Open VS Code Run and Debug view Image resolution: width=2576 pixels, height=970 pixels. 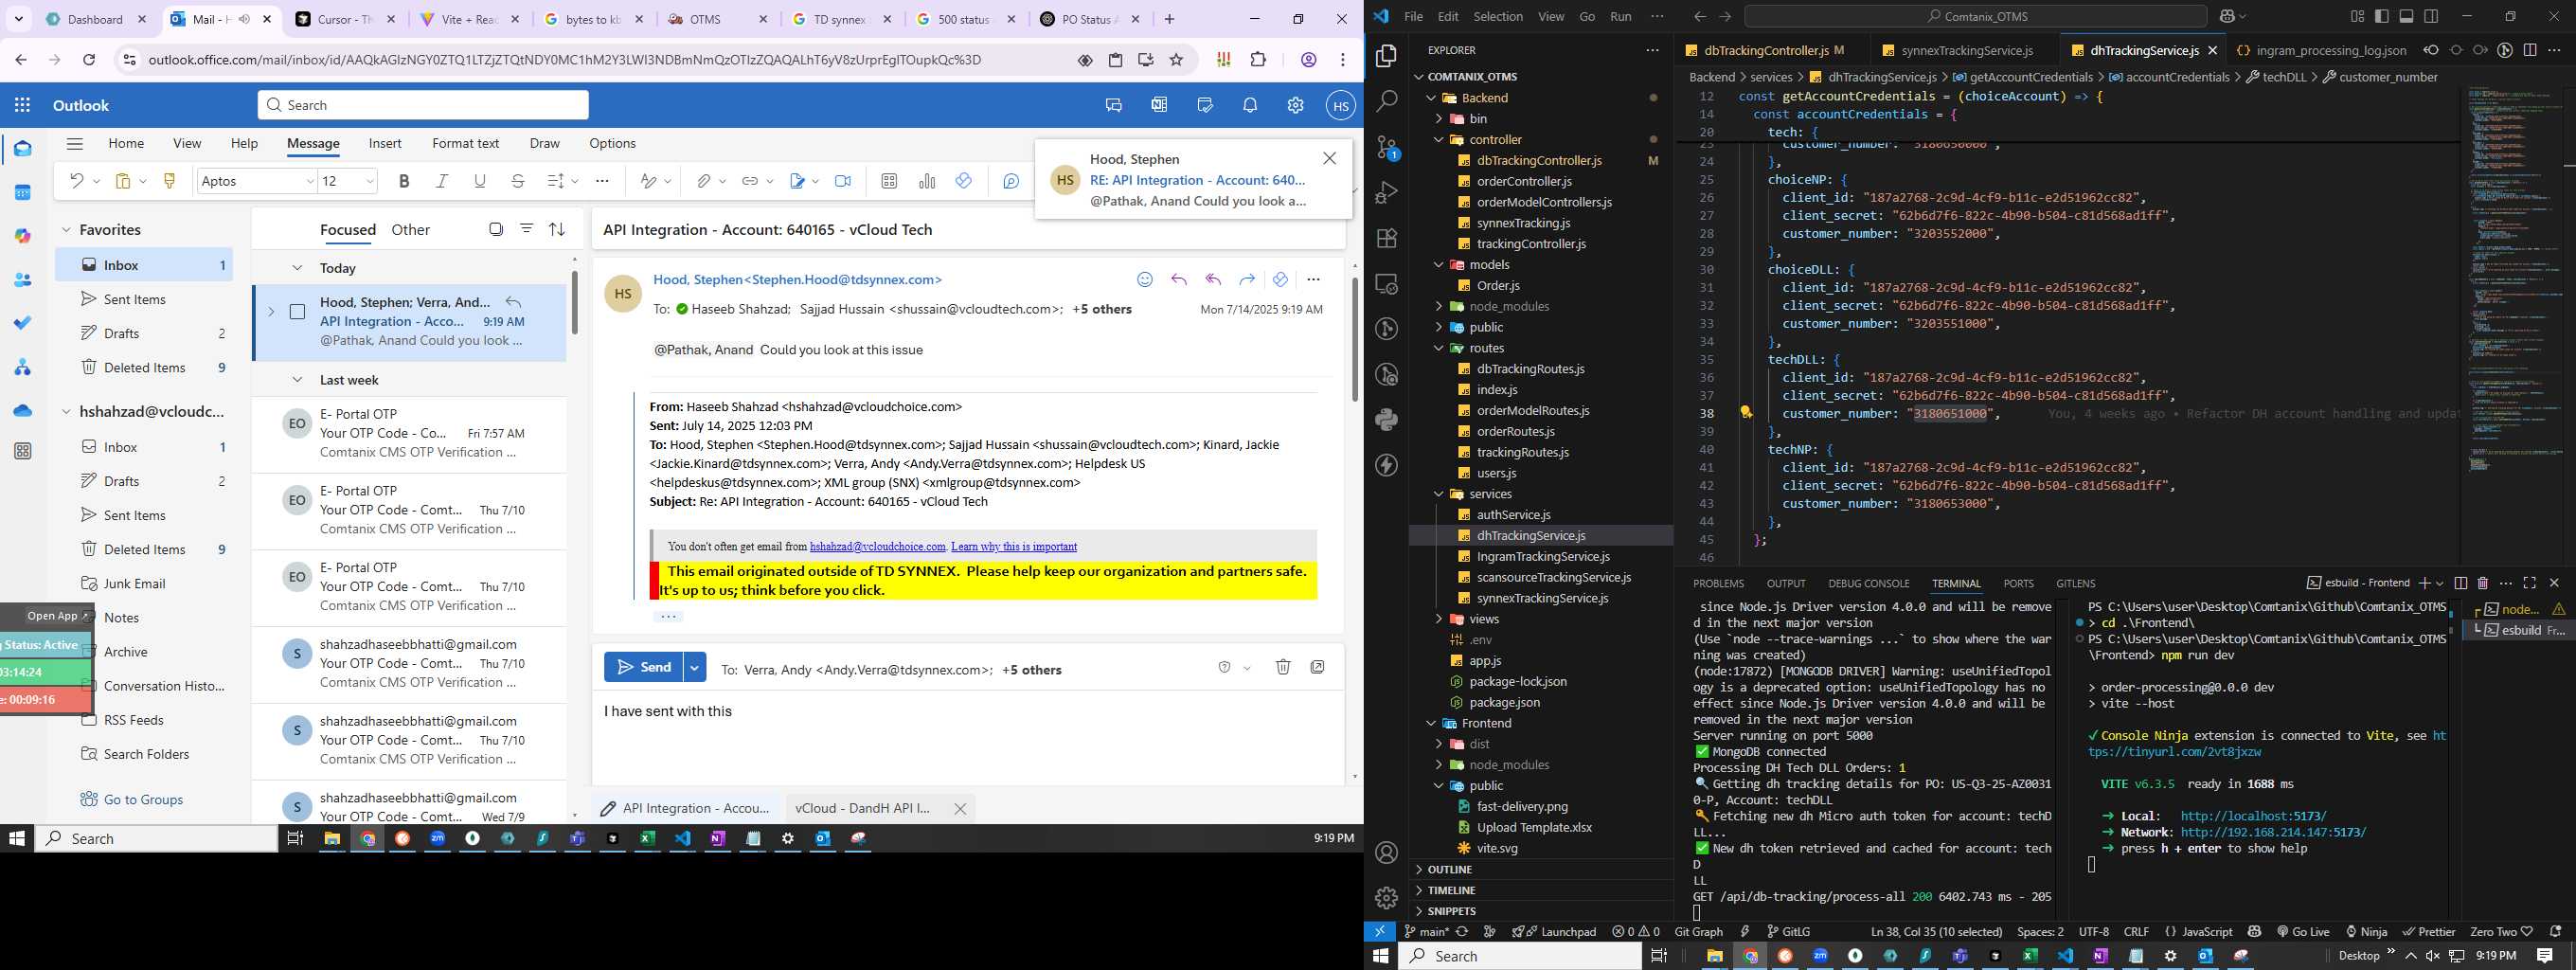point(1387,192)
